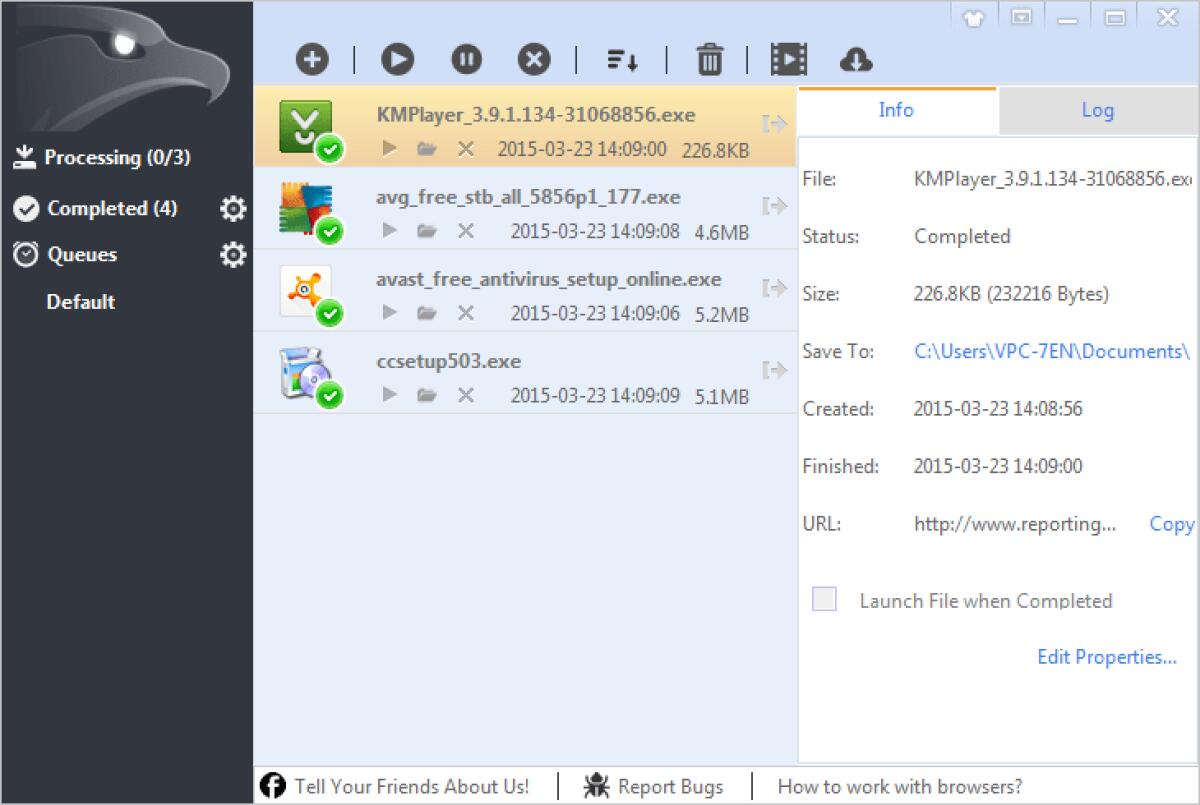The height and width of the screenshot is (805, 1200).
Task: Open Edit Properties dialog
Action: click(1107, 656)
